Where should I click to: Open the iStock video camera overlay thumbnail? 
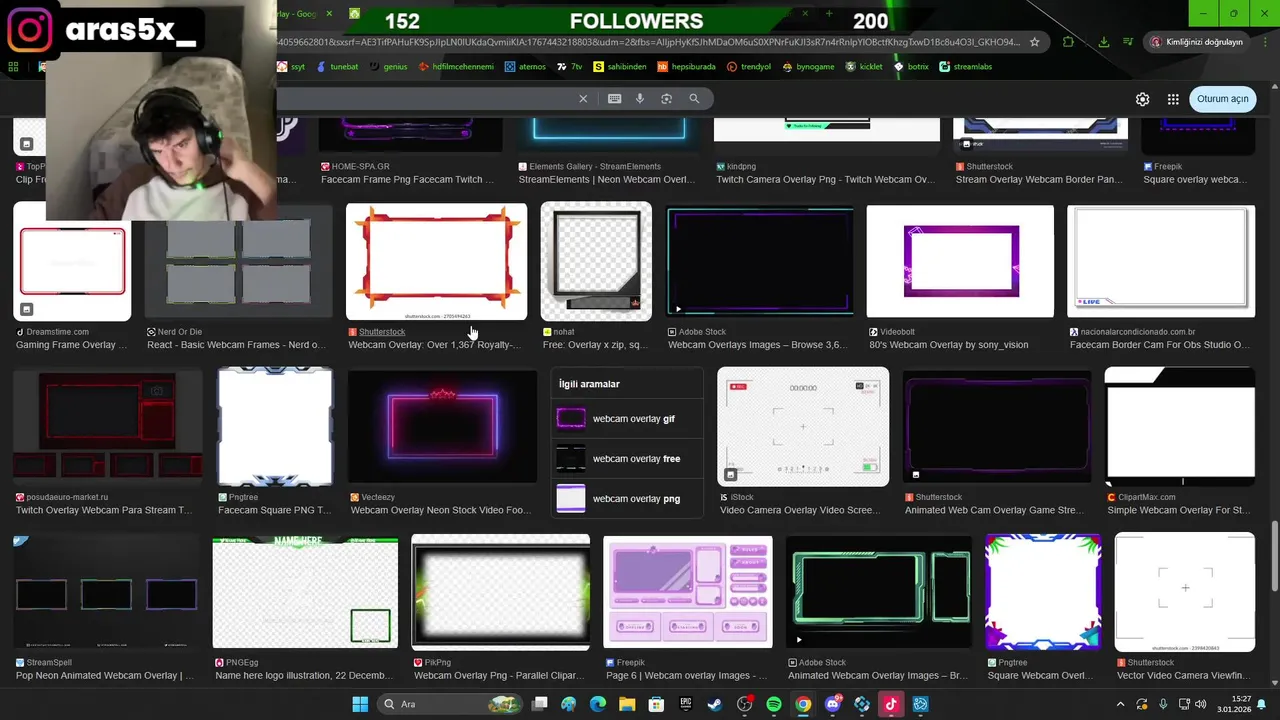pyautogui.click(x=803, y=427)
